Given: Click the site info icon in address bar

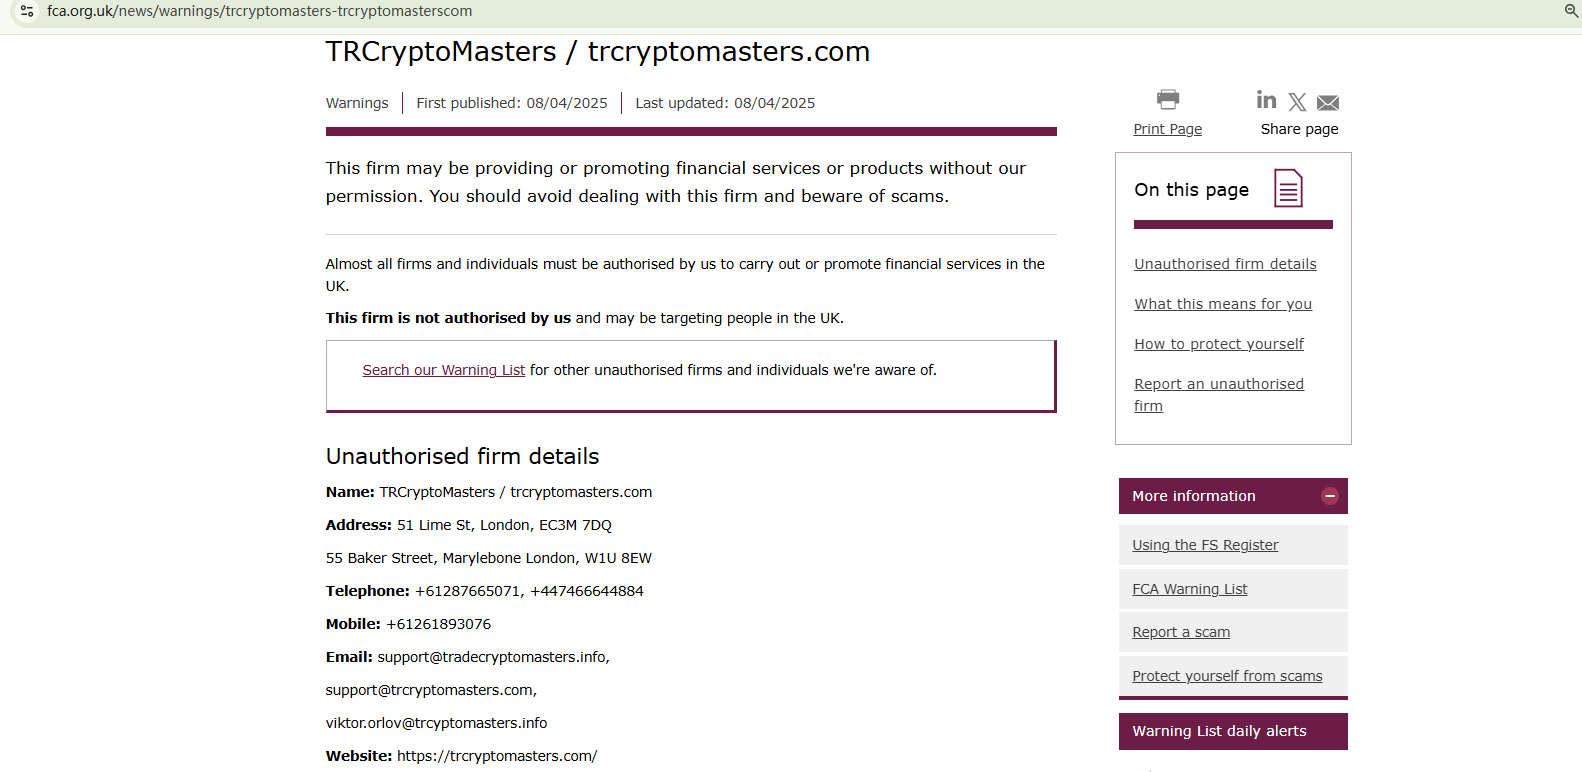Looking at the screenshot, I should coord(27,11).
